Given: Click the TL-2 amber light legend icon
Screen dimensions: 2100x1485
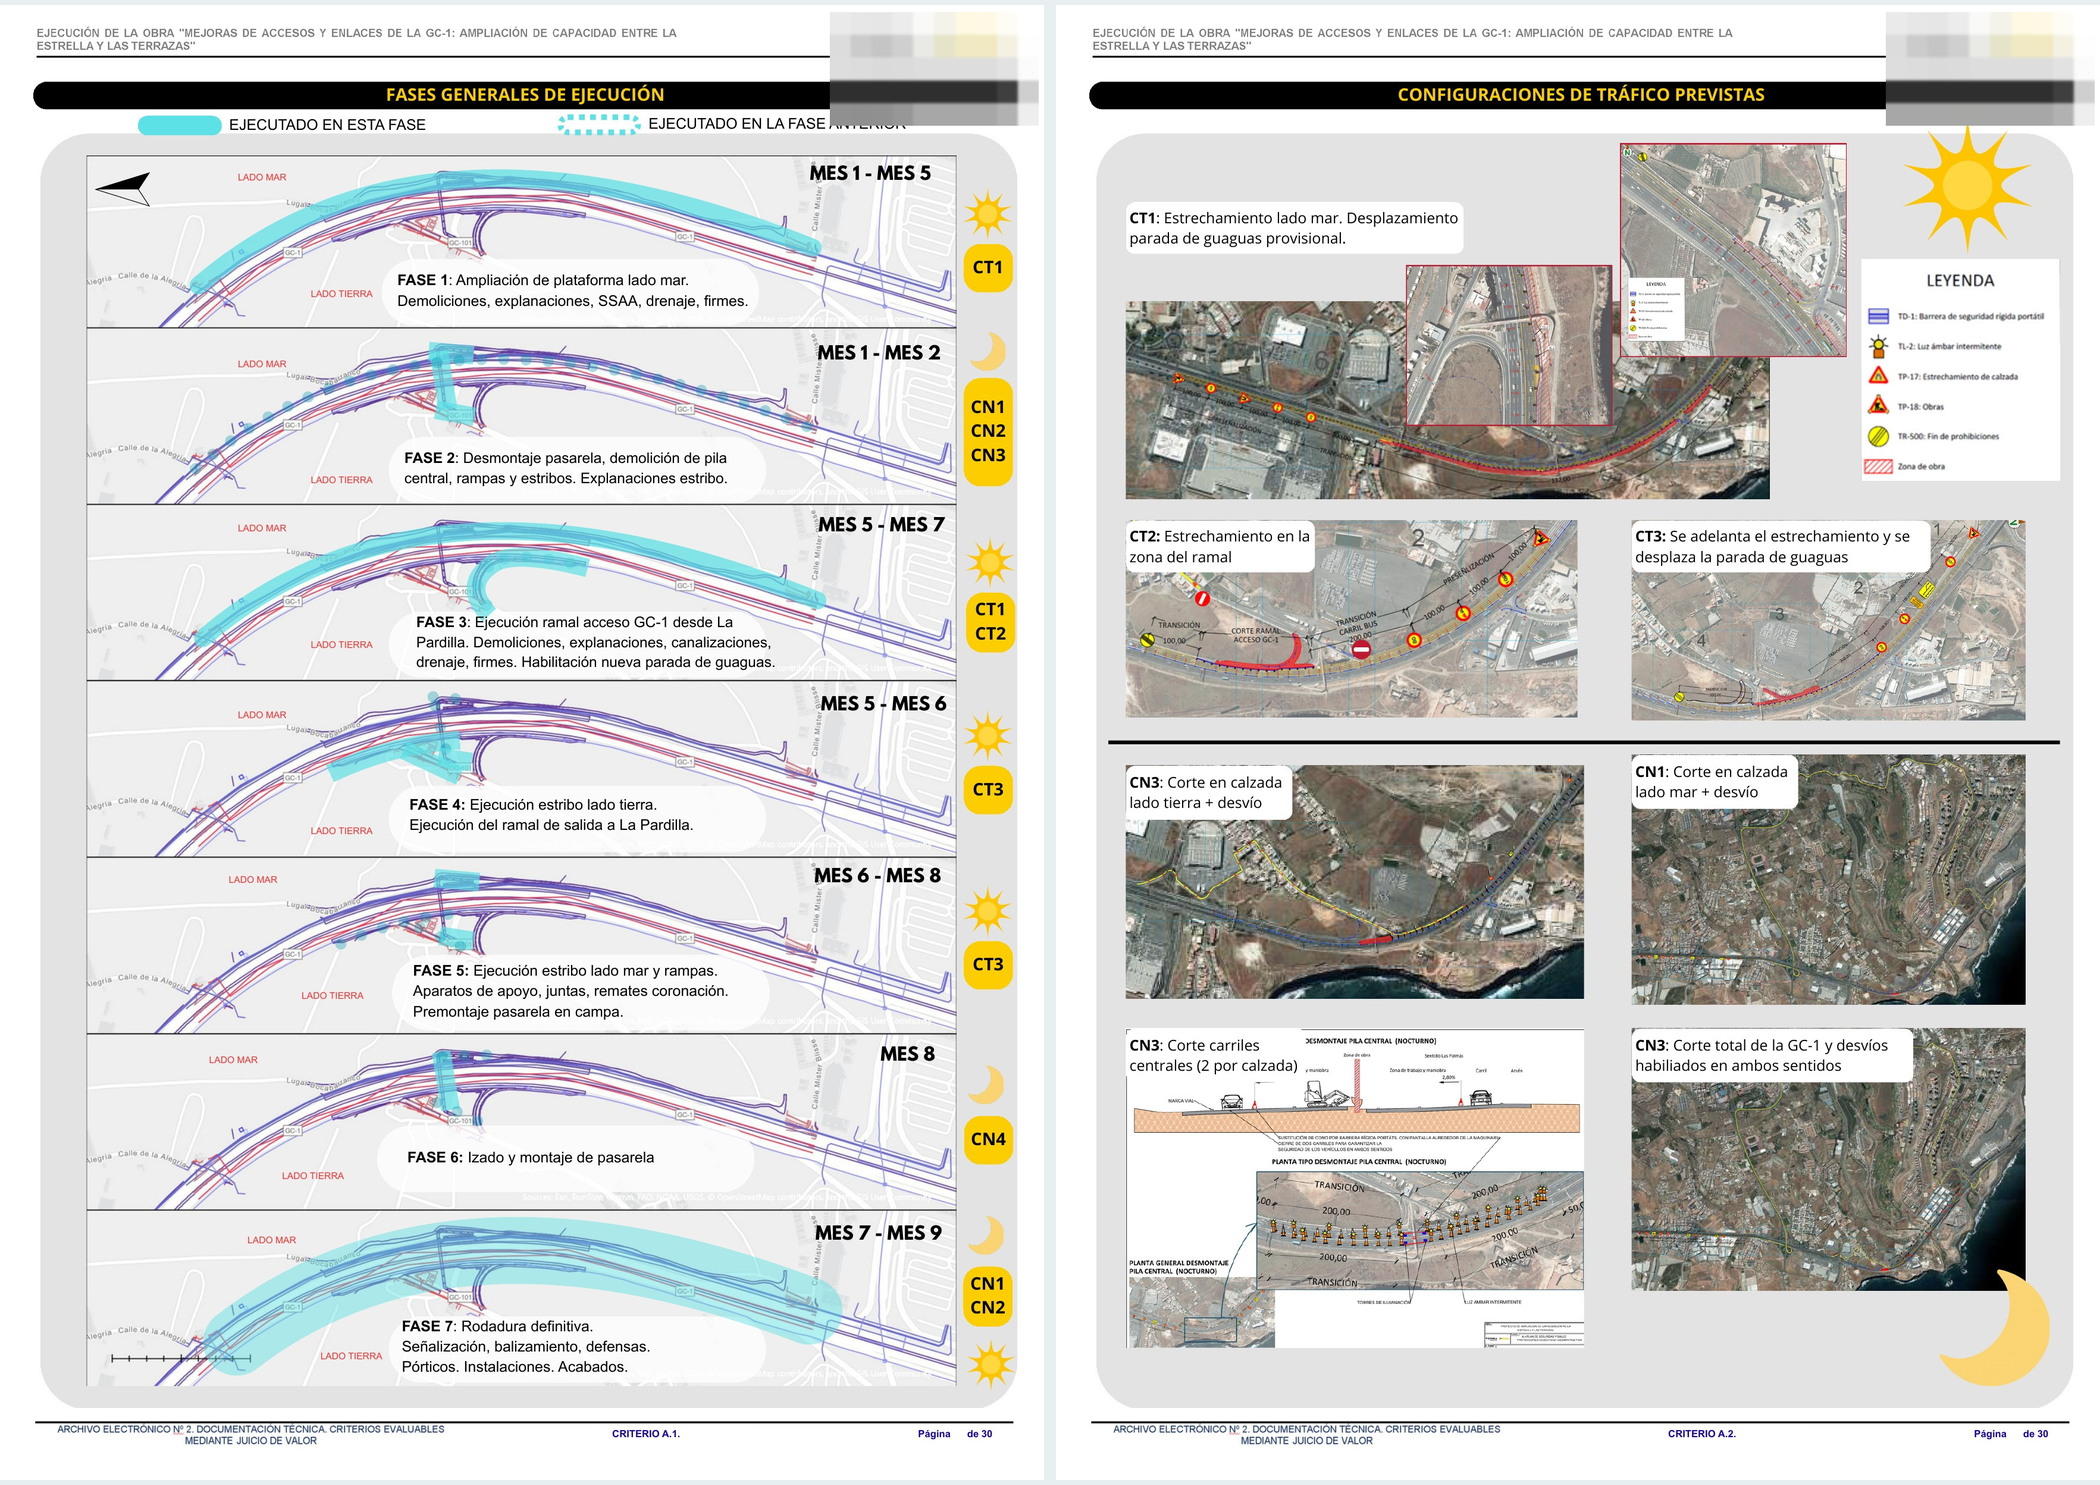Looking at the screenshot, I should click(x=1878, y=346).
